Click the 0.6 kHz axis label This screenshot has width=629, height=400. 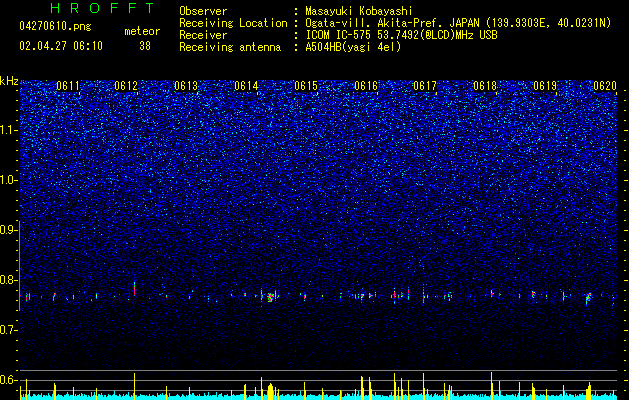(8, 380)
